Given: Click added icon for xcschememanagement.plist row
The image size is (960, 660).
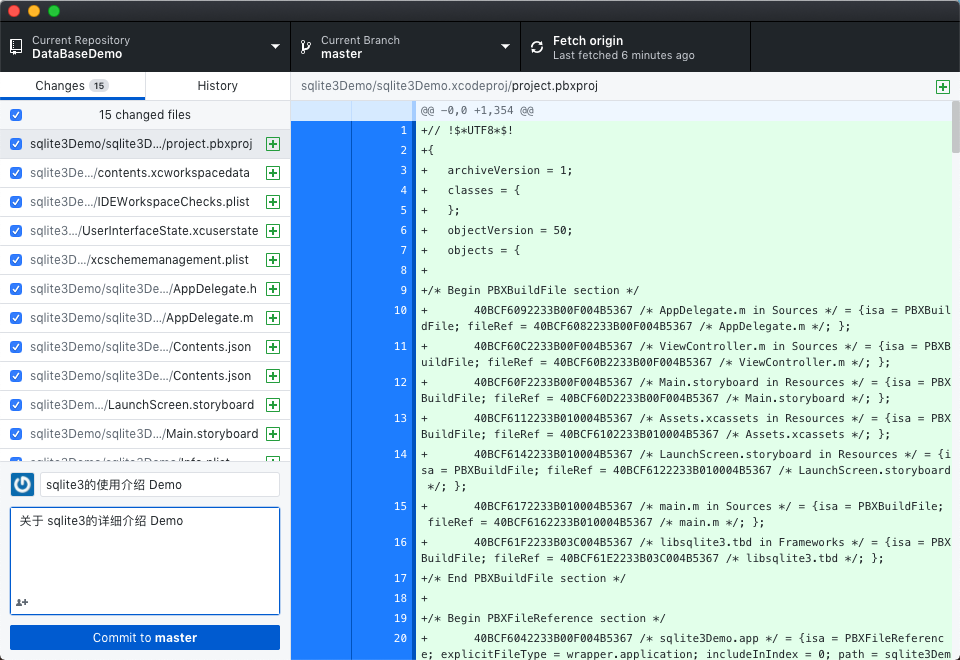Looking at the screenshot, I should pyautogui.click(x=273, y=260).
